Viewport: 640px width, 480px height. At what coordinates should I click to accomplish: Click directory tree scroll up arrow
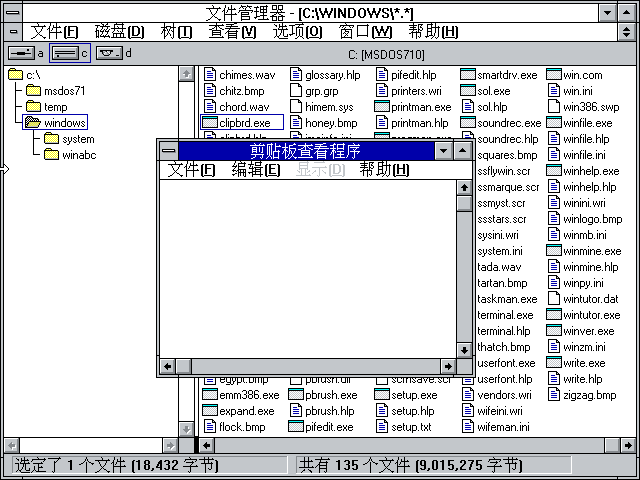click(186, 74)
